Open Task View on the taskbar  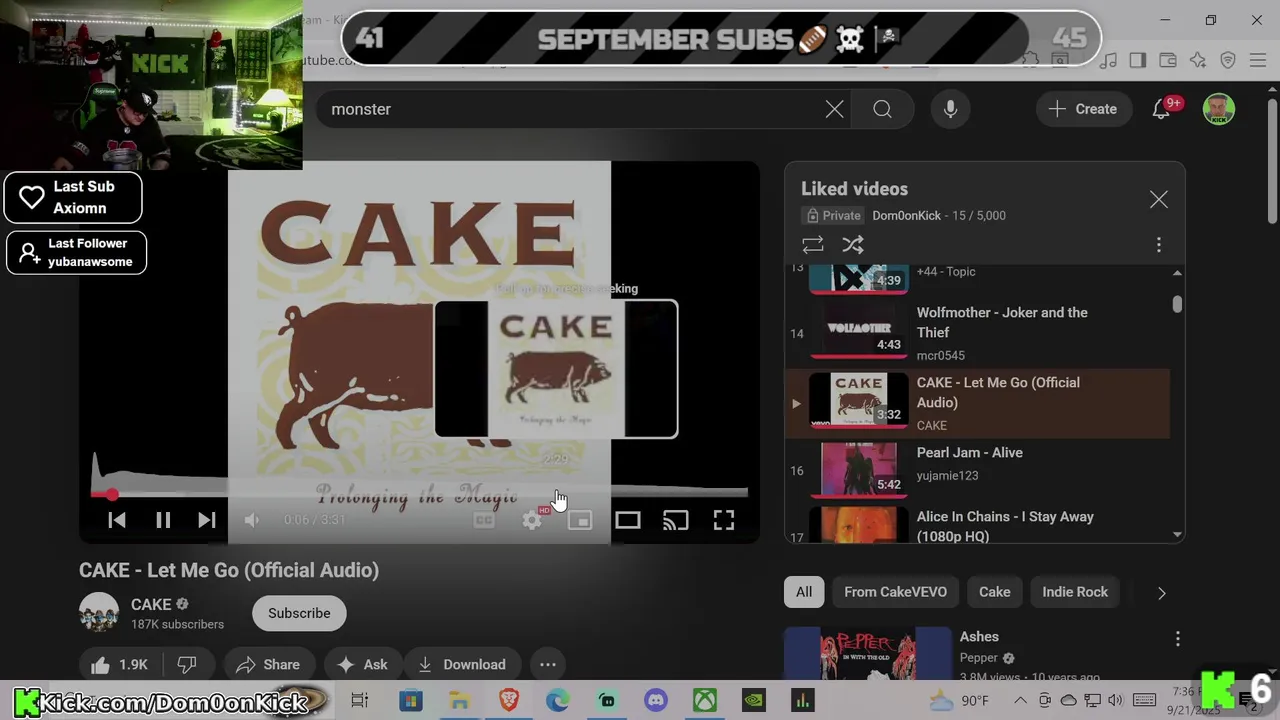pos(359,701)
